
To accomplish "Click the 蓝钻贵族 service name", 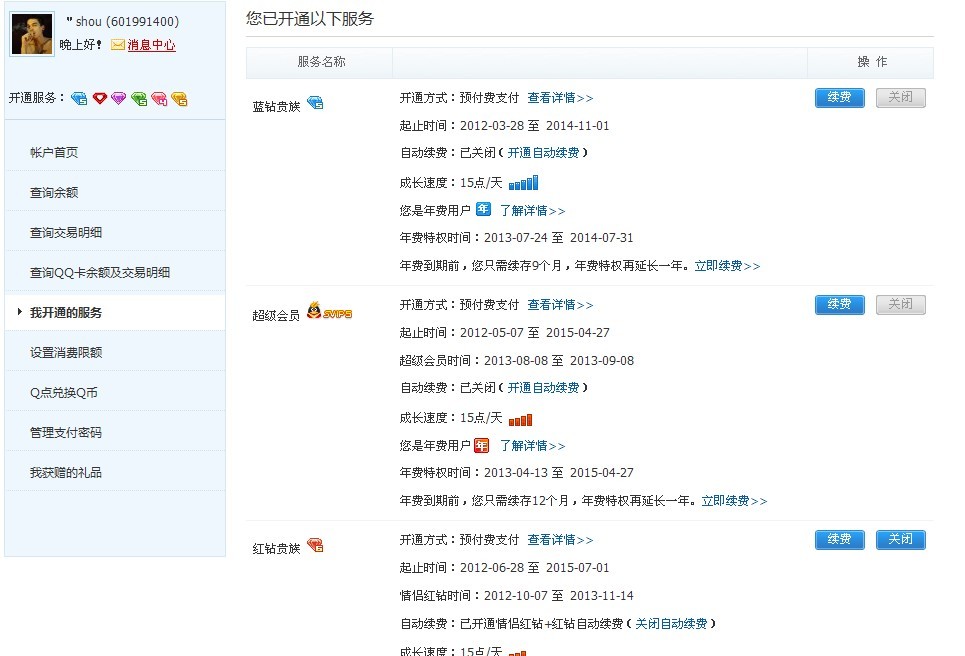I will coord(276,106).
